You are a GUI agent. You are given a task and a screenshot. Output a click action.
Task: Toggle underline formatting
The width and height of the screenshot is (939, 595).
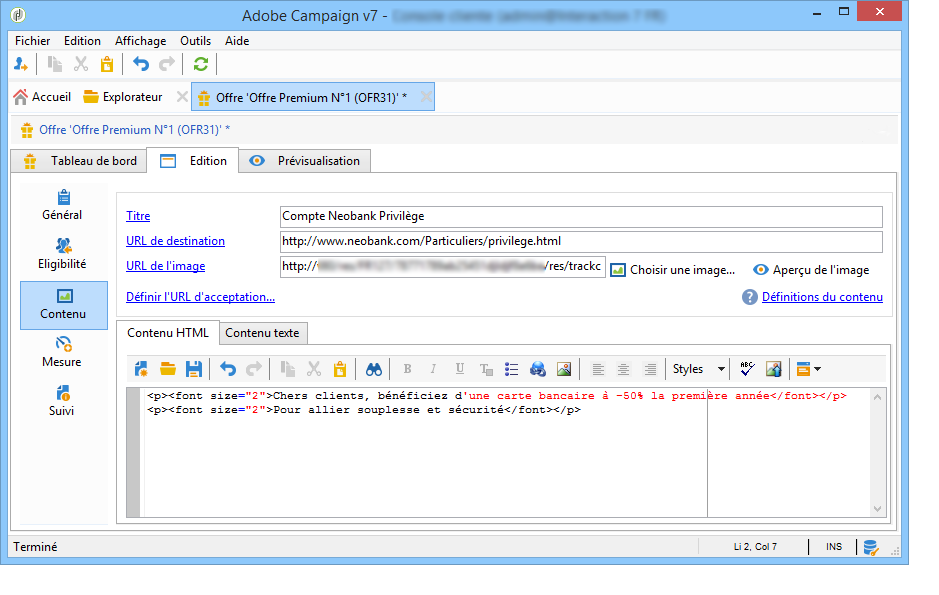tap(459, 369)
